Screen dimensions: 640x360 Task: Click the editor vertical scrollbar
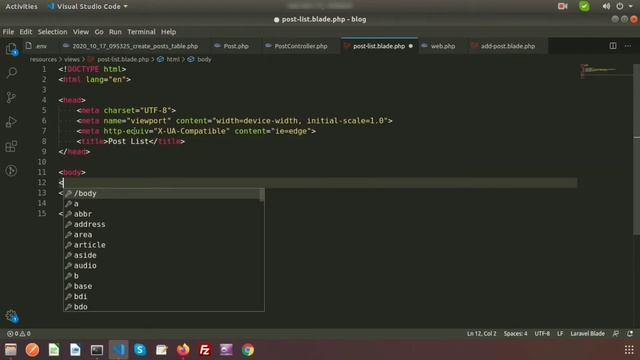coord(636,149)
